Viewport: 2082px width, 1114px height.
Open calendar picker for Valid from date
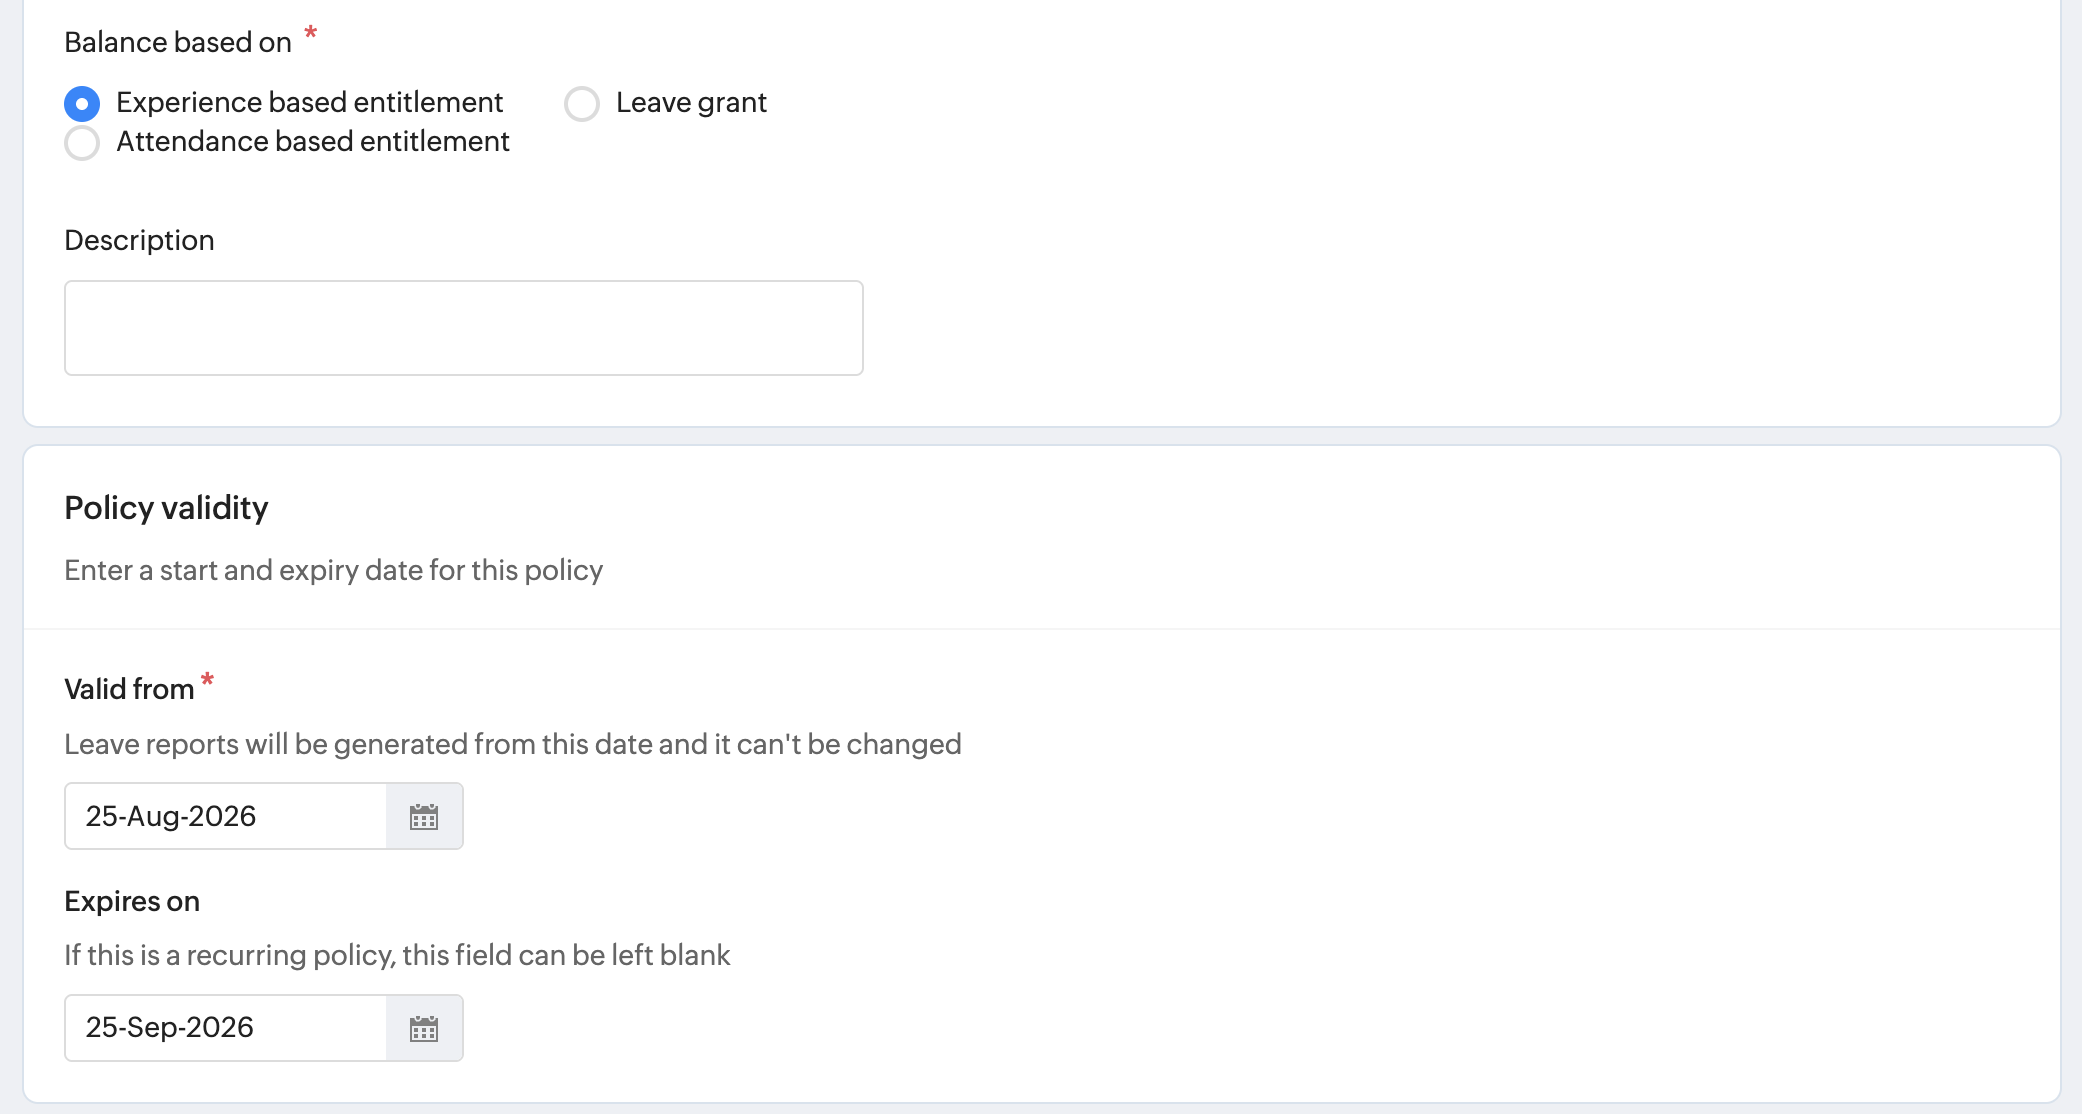[x=424, y=817]
